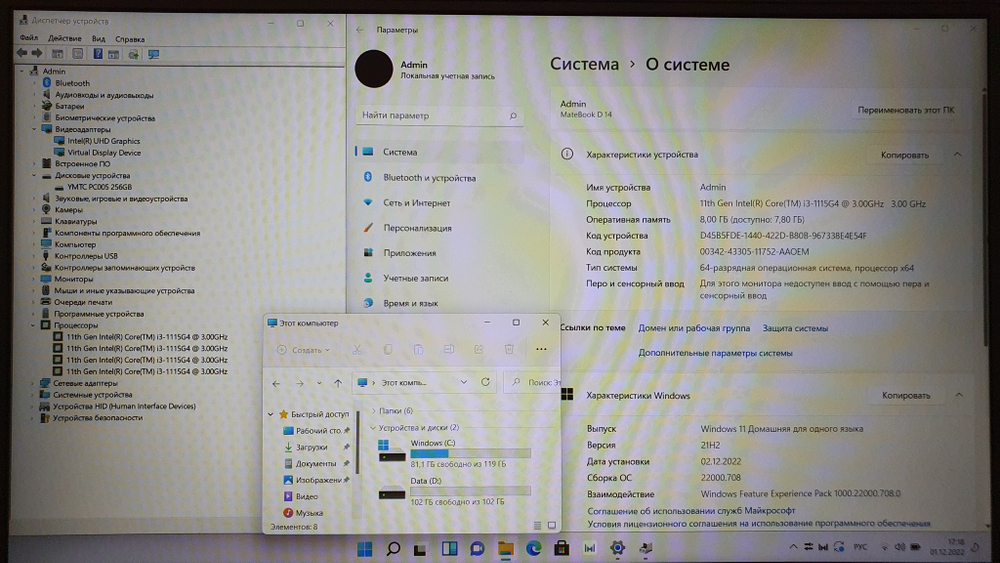Collapse Характеристики Windows section chevron
Screen dimensions: 1000x563
(959, 395)
